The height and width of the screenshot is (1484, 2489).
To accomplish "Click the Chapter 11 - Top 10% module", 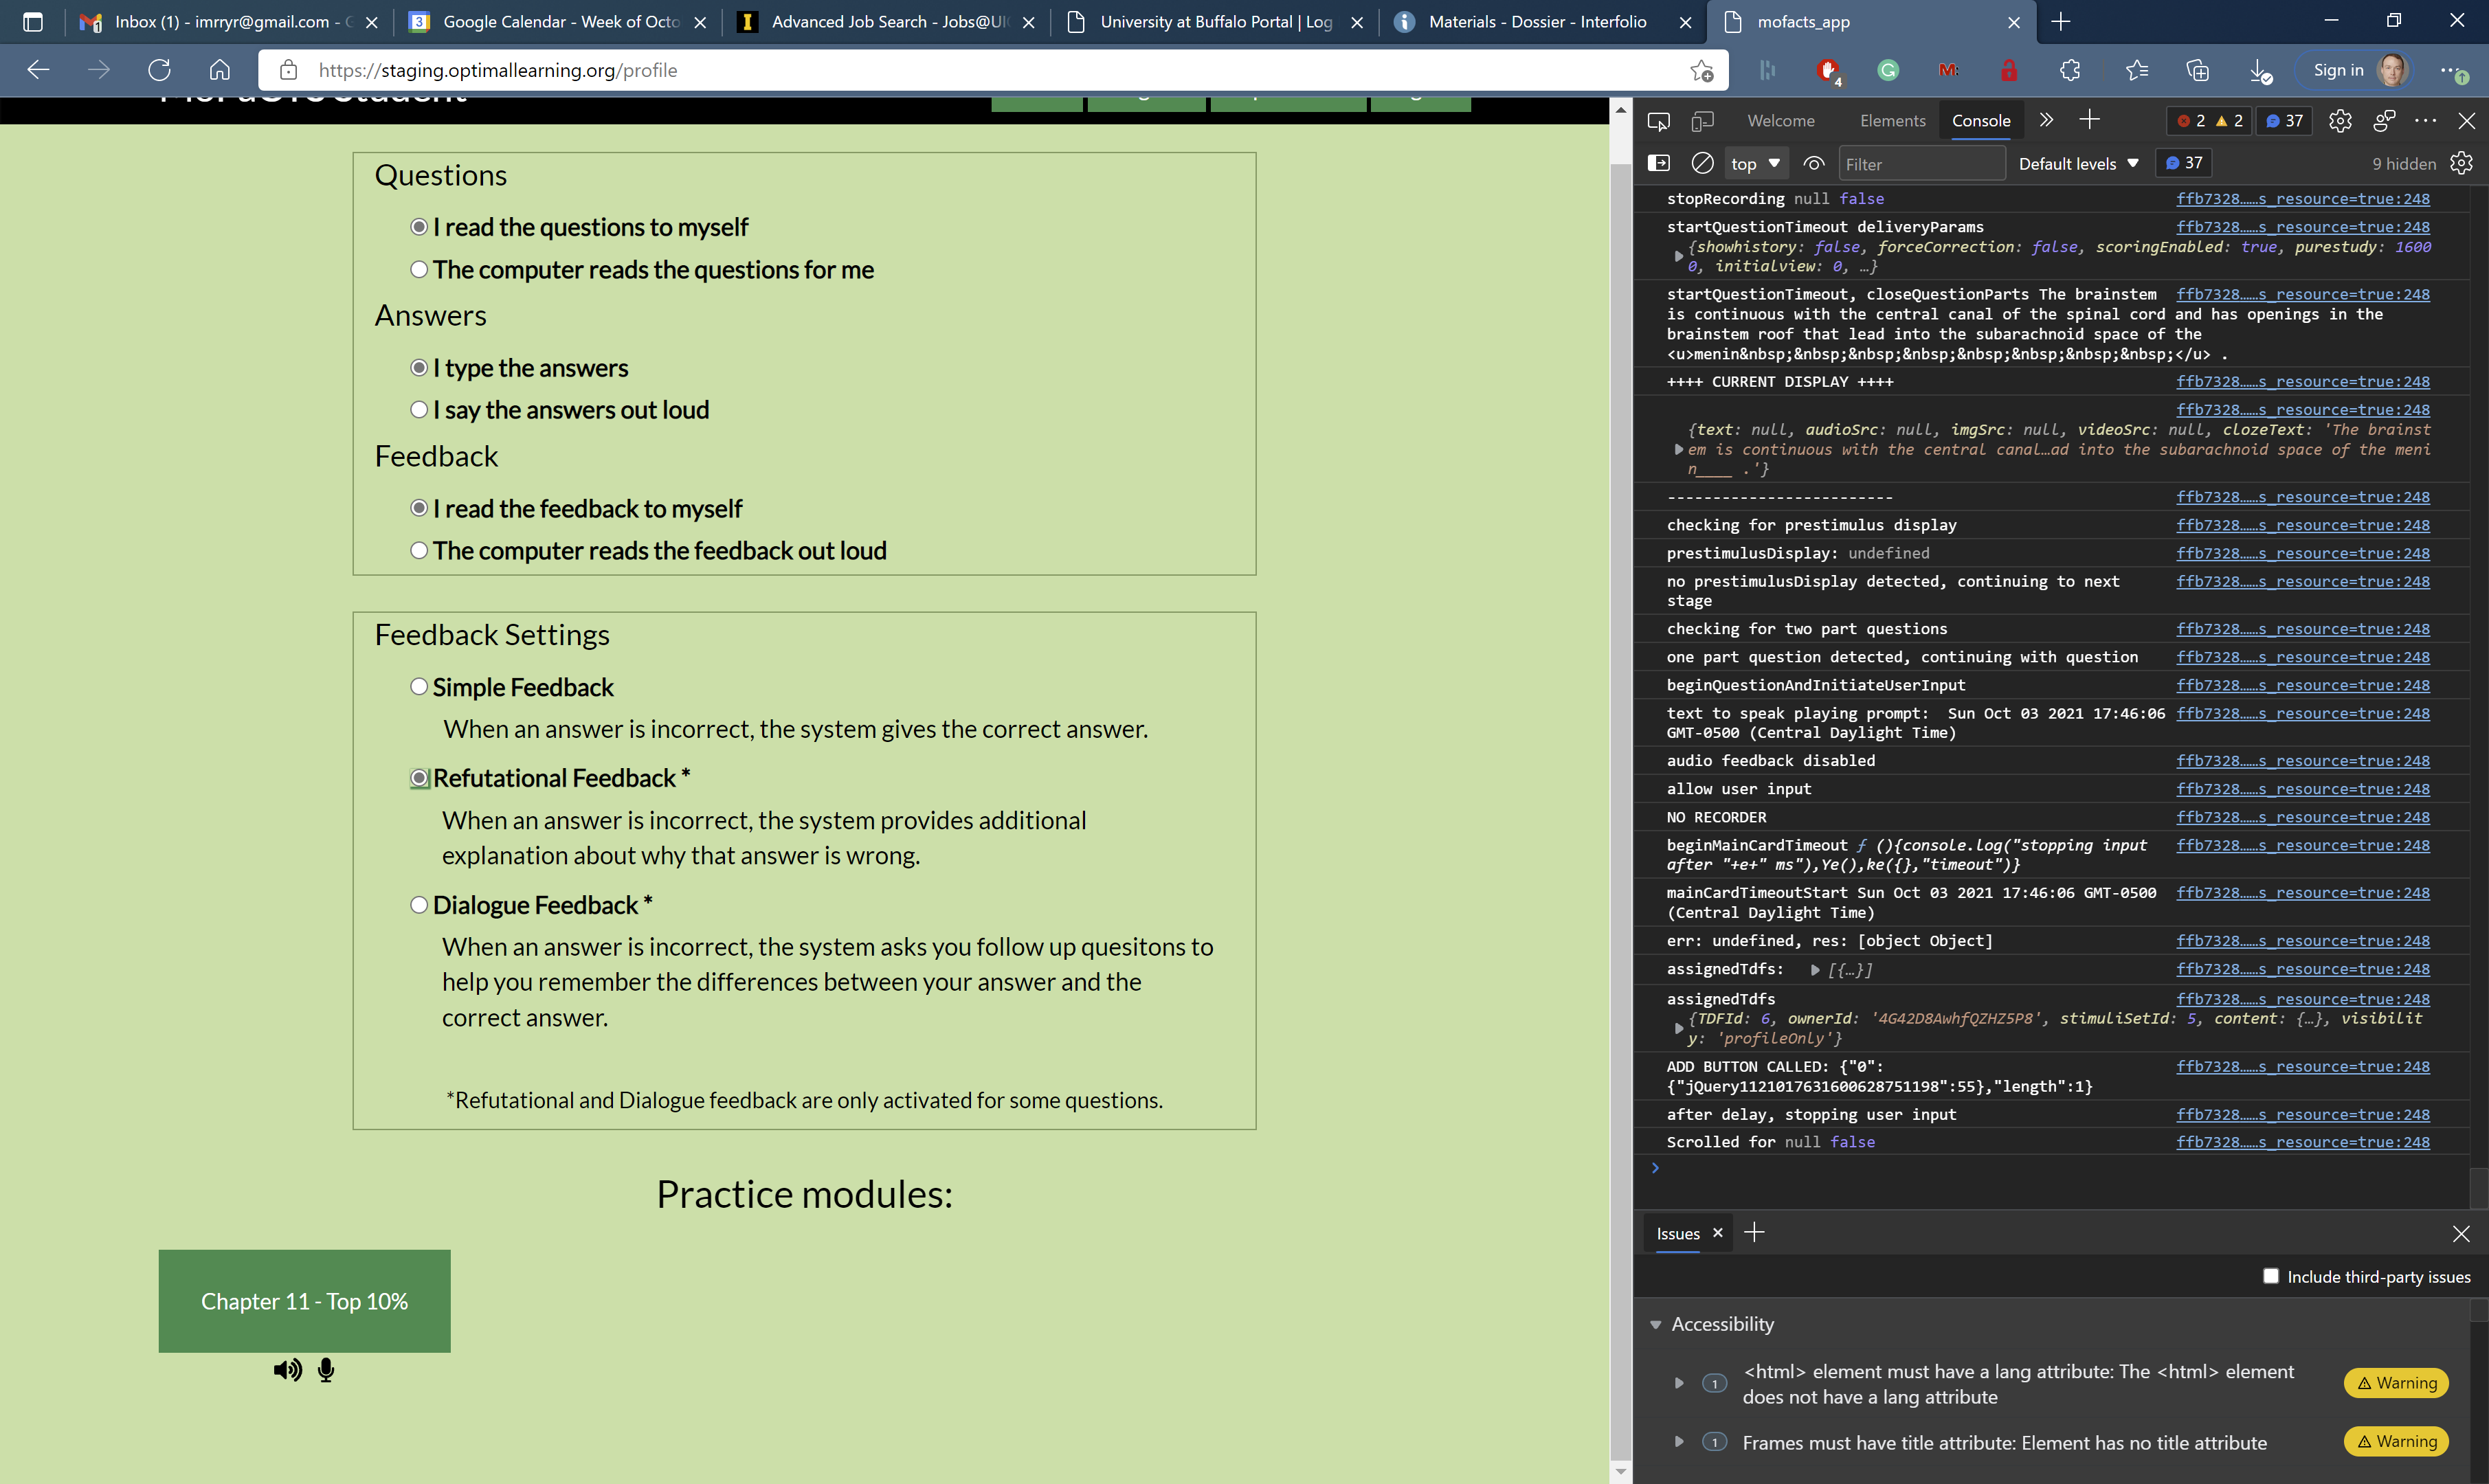I will tap(303, 1300).
